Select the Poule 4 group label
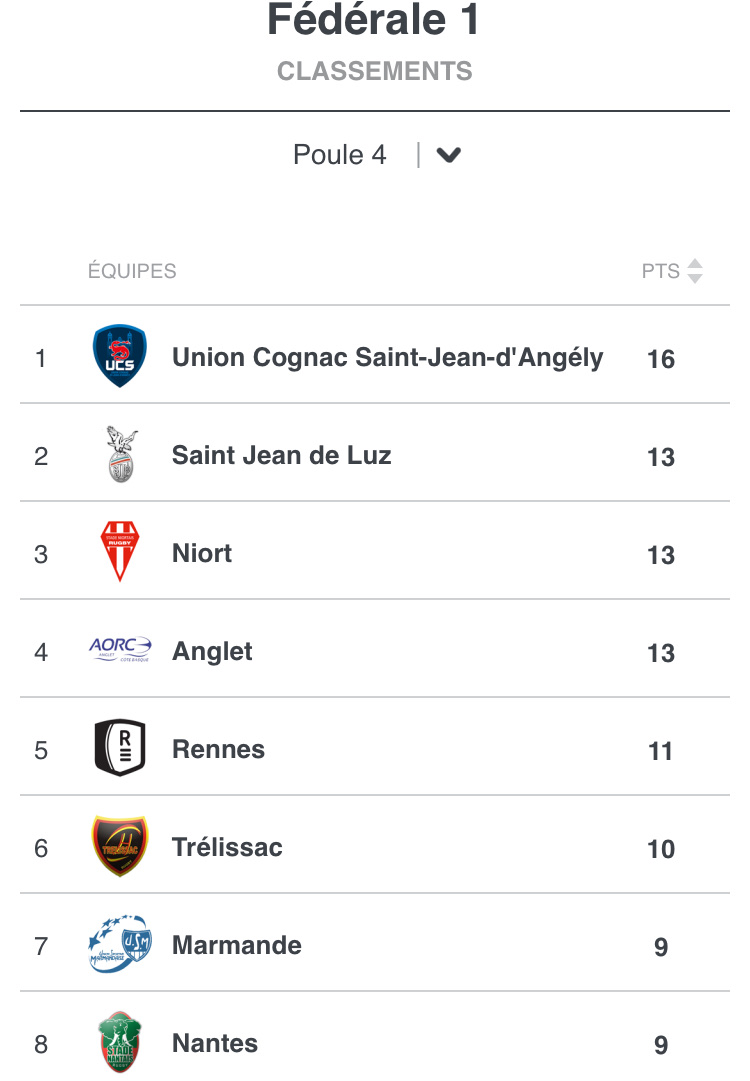Viewport: 750px width, 1081px height. (339, 155)
